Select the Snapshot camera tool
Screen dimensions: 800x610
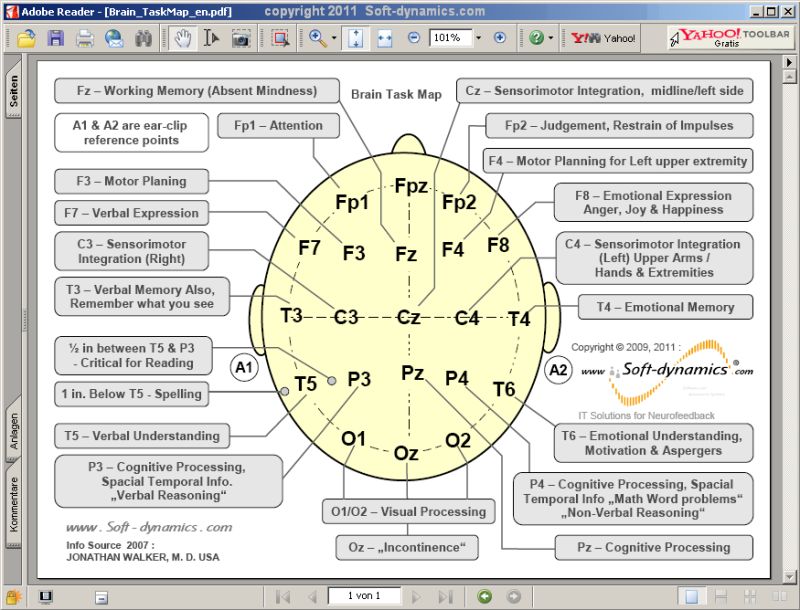pos(242,38)
